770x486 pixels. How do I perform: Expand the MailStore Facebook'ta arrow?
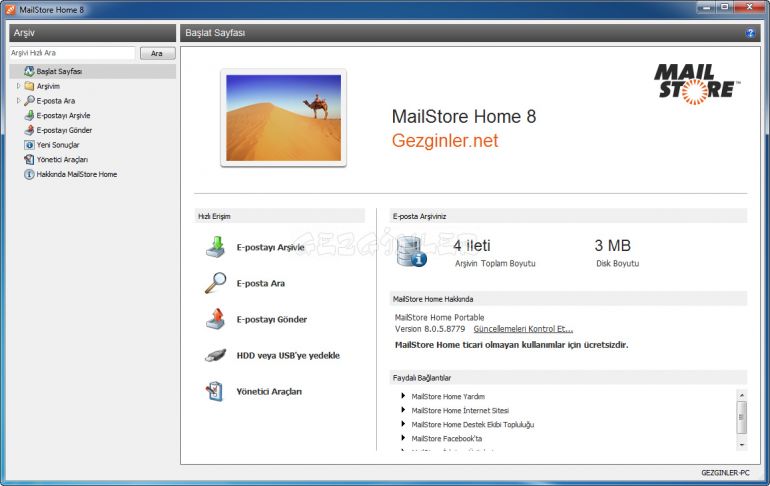[x=403, y=438]
